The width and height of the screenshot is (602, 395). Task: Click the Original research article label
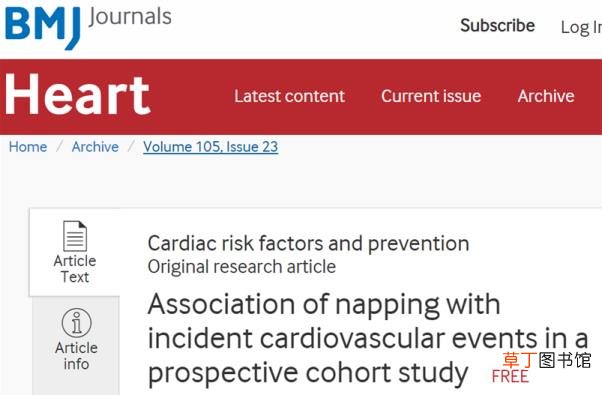tap(242, 266)
